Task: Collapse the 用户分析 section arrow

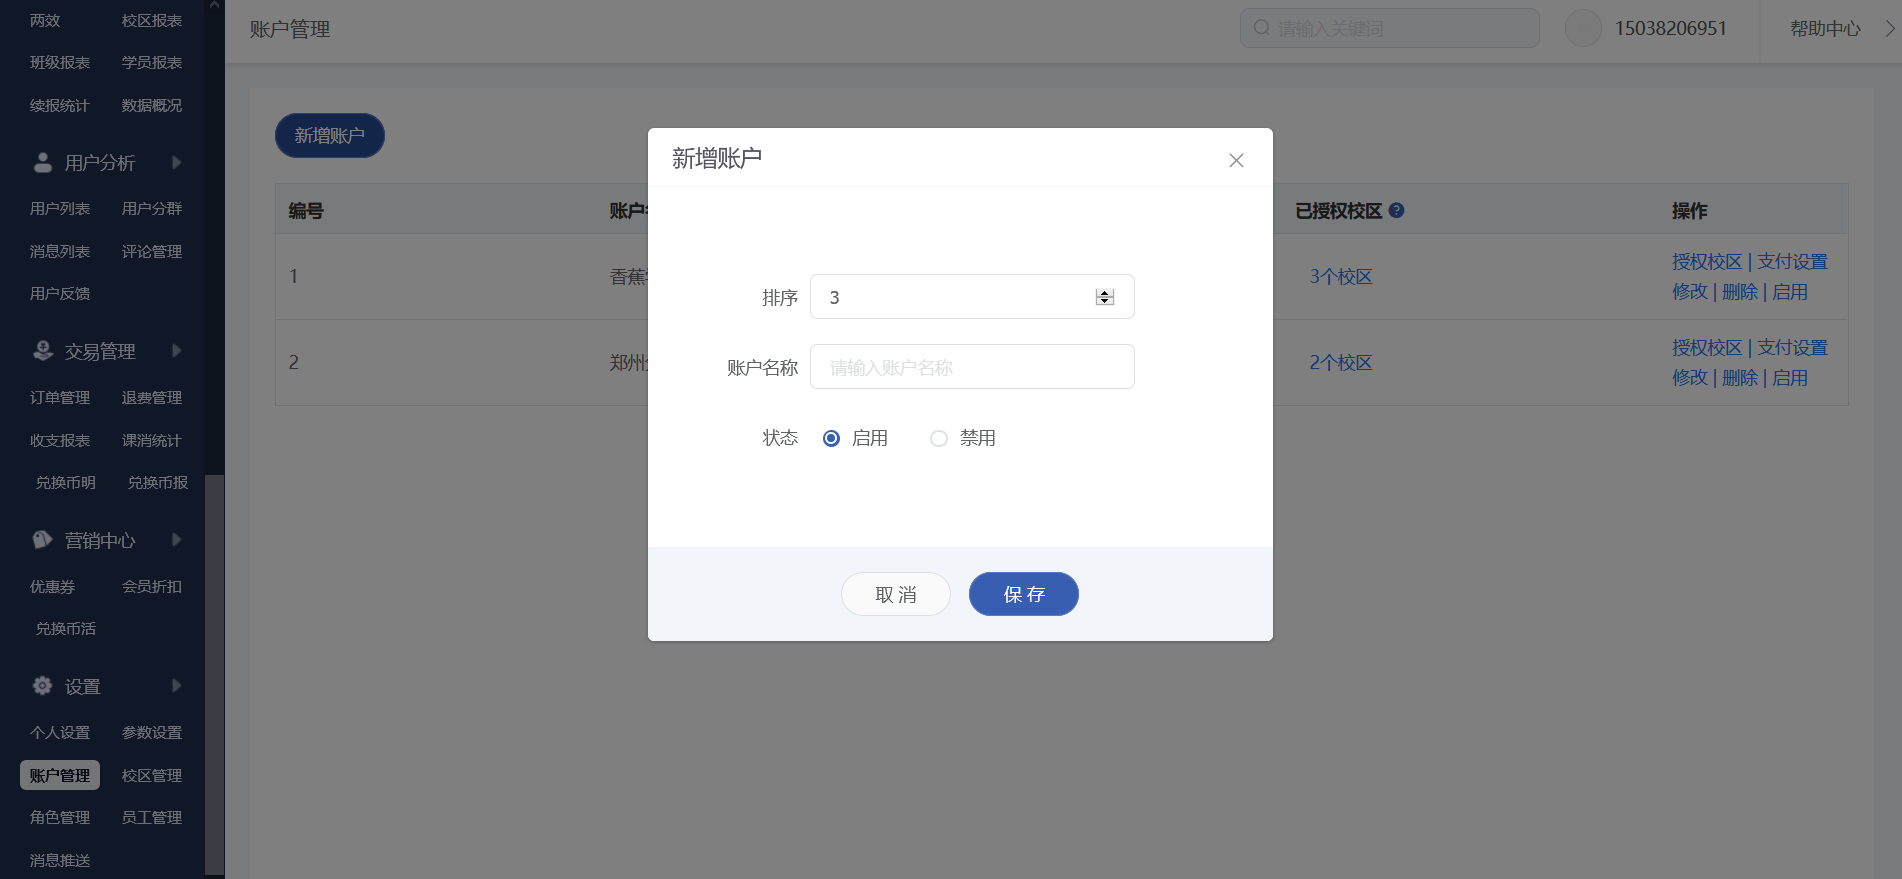Action: tap(176, 162)
